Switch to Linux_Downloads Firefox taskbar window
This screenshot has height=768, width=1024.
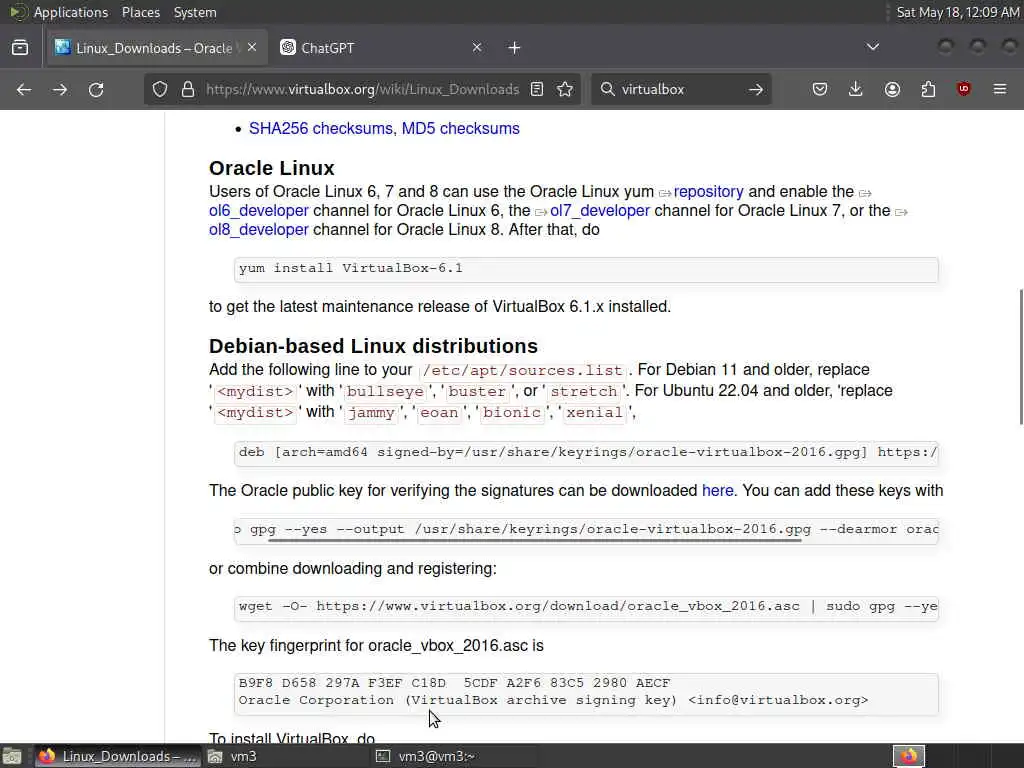coord(118,756)
